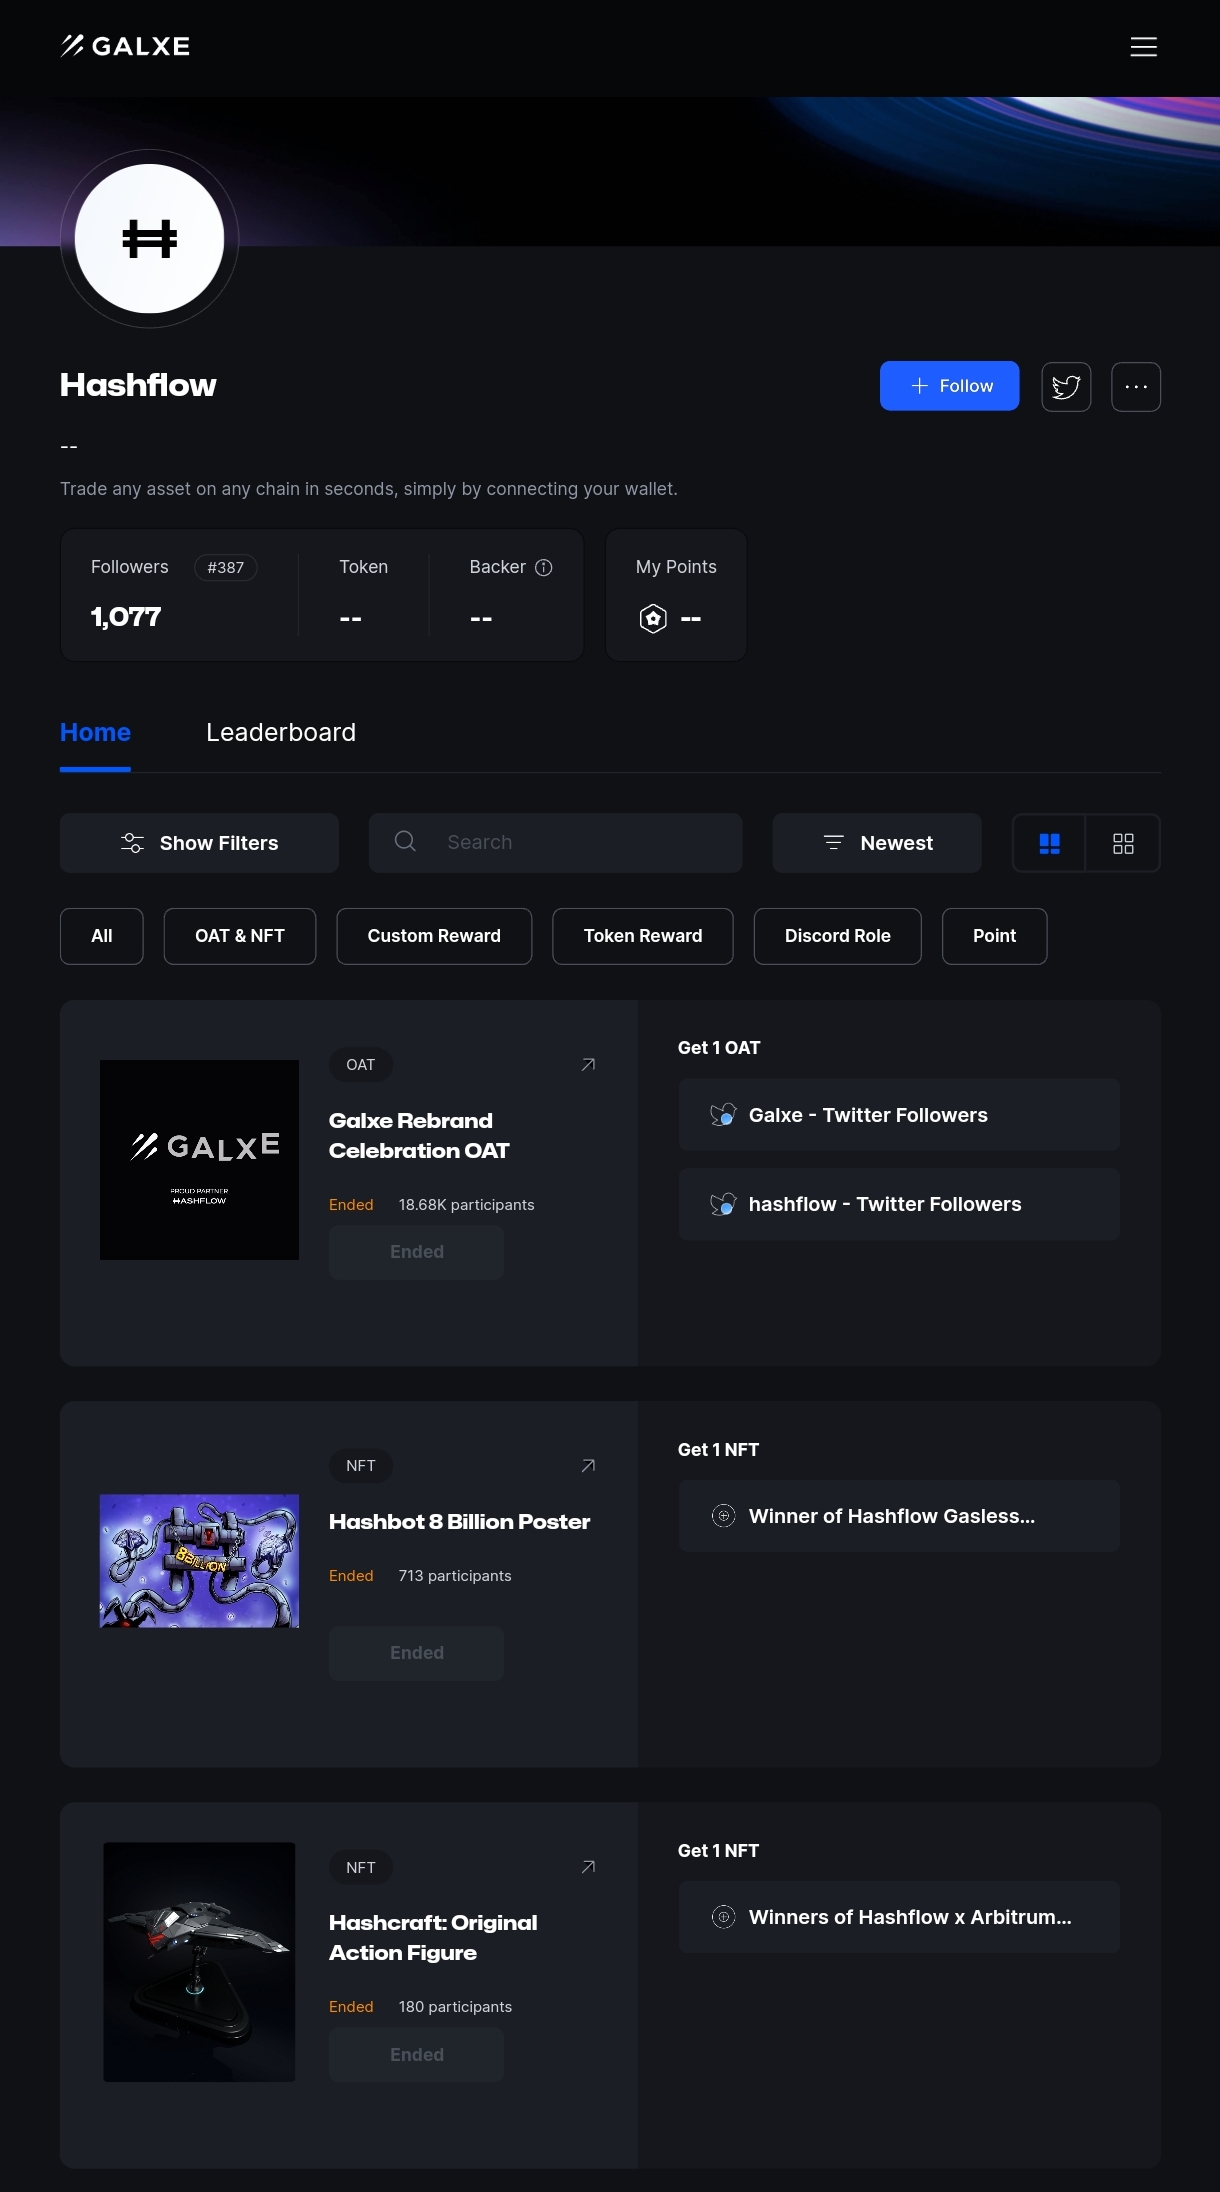Screen dimensions: 1220x2192
Task: Click the #387 follower rank badge
Action: 225,568
